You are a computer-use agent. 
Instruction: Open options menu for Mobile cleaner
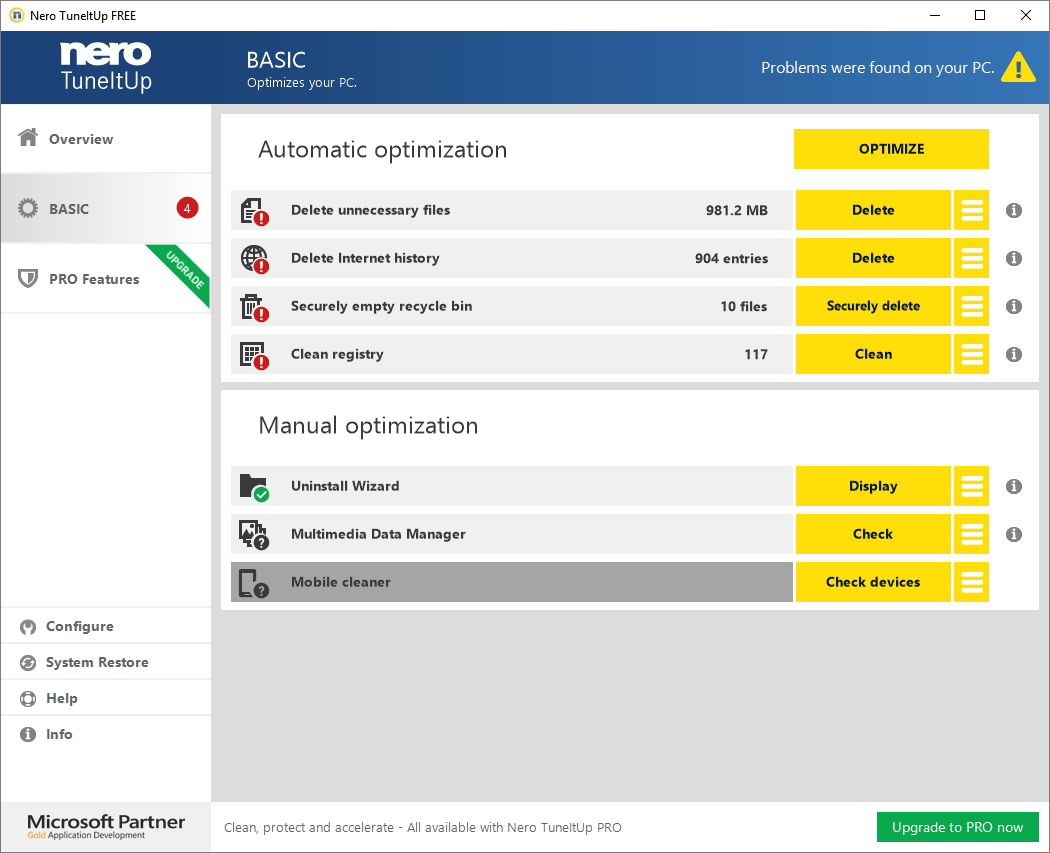tap(972, 582)
